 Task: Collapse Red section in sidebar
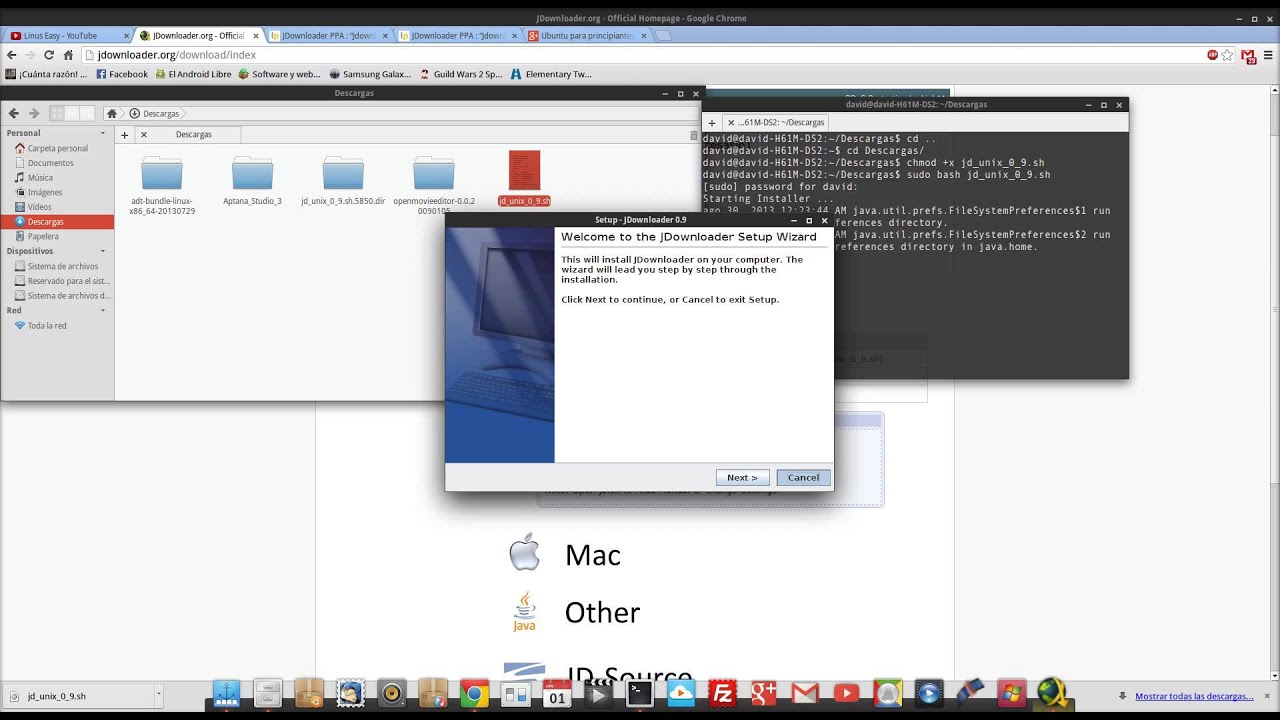pos(102,310)
